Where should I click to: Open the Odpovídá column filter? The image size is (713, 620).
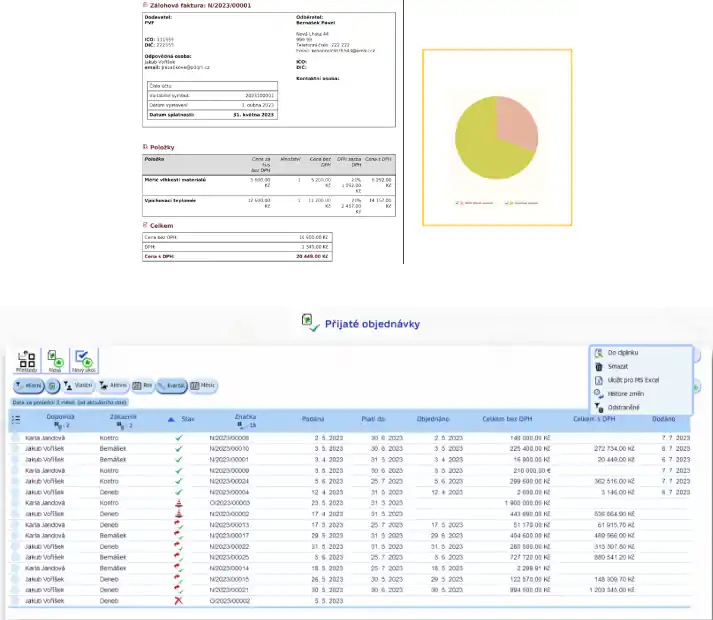(54, 426)
